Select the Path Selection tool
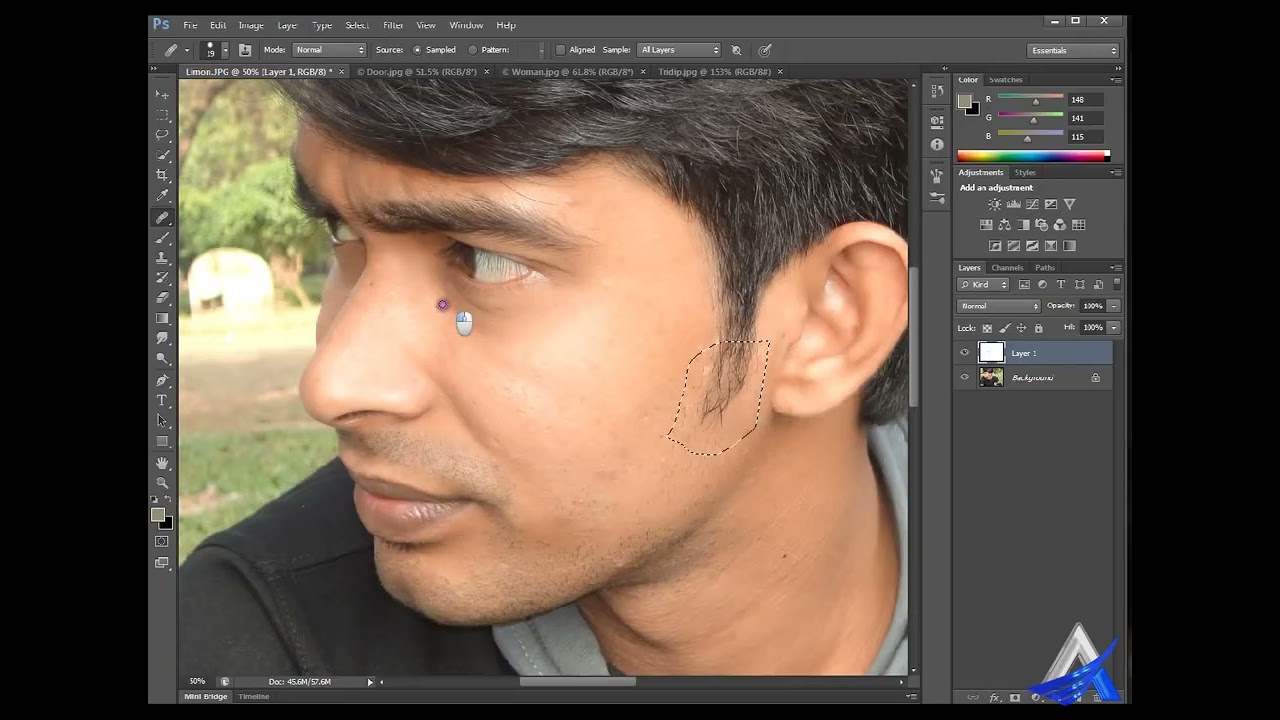 tap(162, 421)
